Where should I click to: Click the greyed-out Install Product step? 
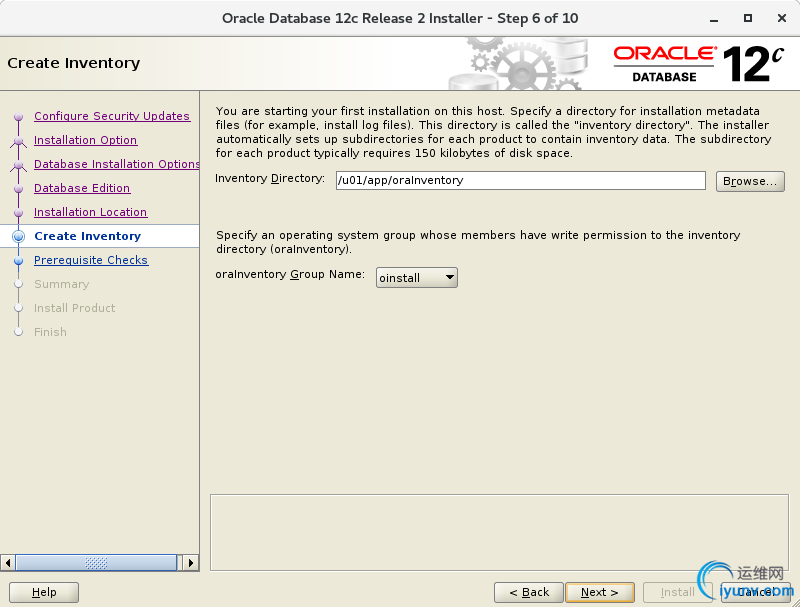[x=74, y=308]
